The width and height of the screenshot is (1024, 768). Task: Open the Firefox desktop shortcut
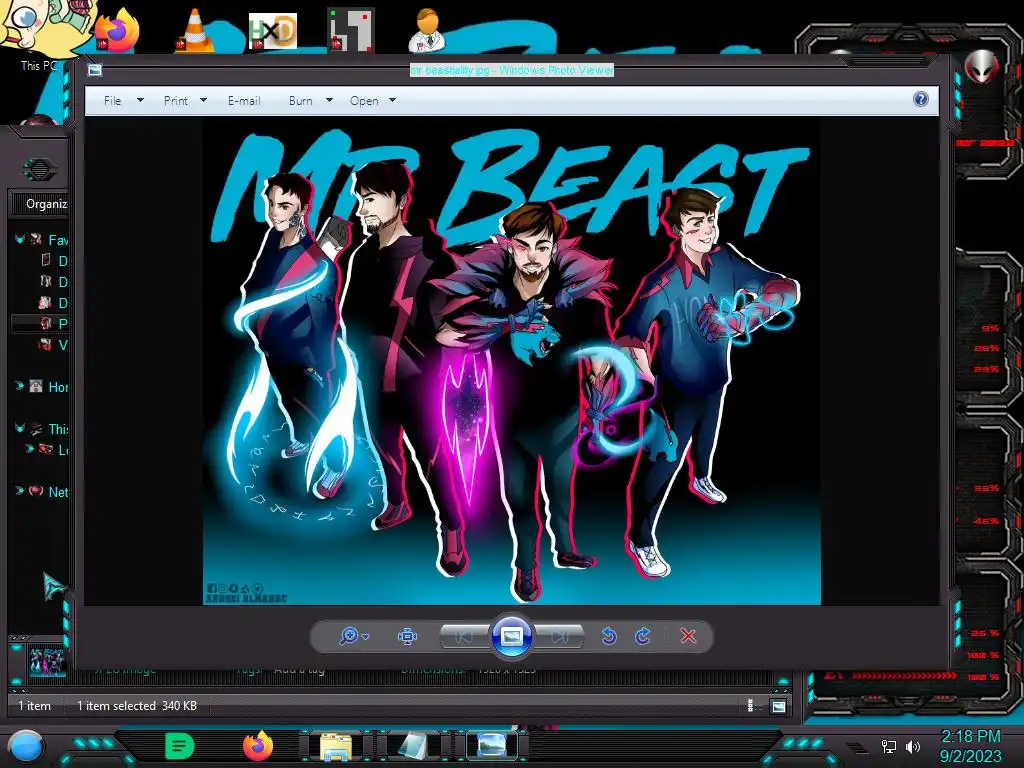tap(118, 30)
